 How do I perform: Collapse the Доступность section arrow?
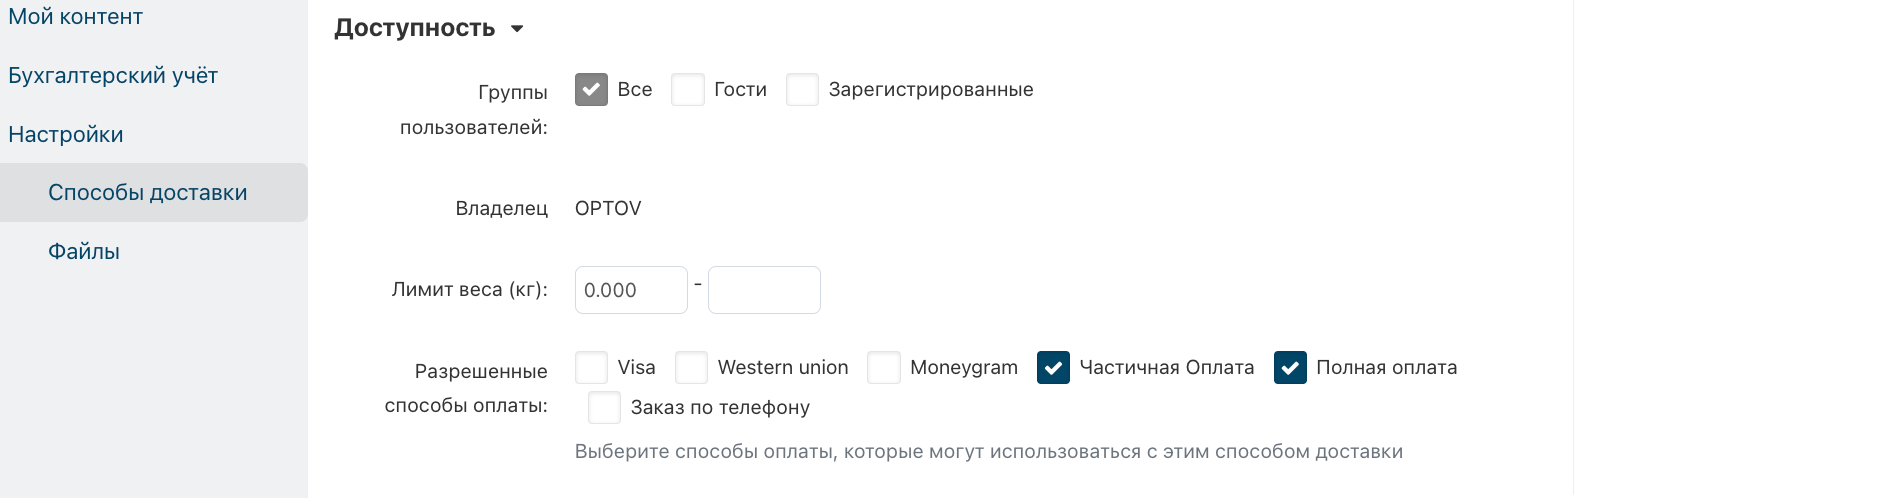coord(517,29)
